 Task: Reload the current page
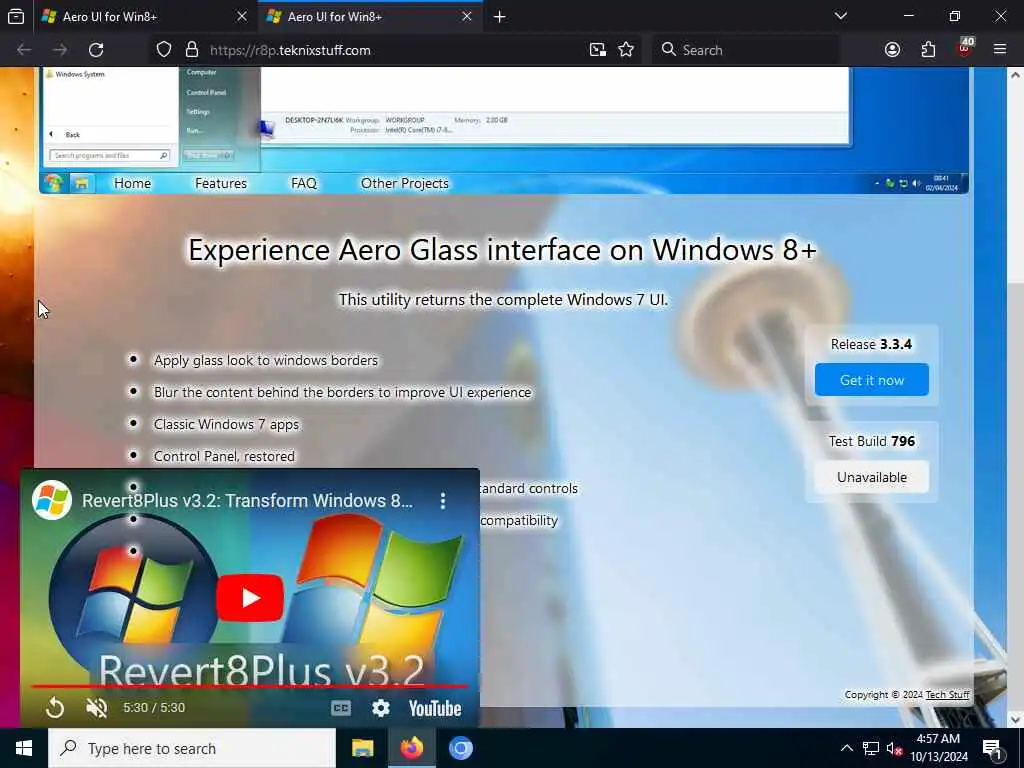[x=96, y=50]
